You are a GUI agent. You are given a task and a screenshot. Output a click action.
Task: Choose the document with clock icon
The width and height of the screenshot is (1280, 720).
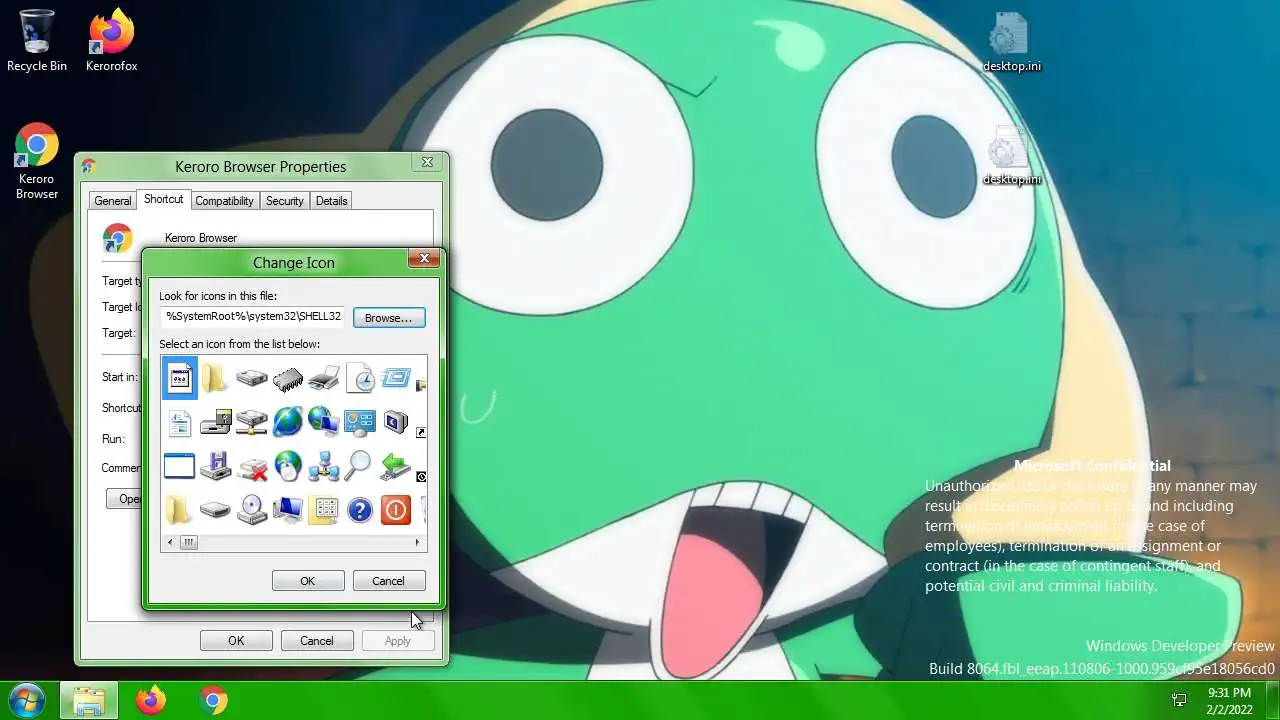click(360, 378)
